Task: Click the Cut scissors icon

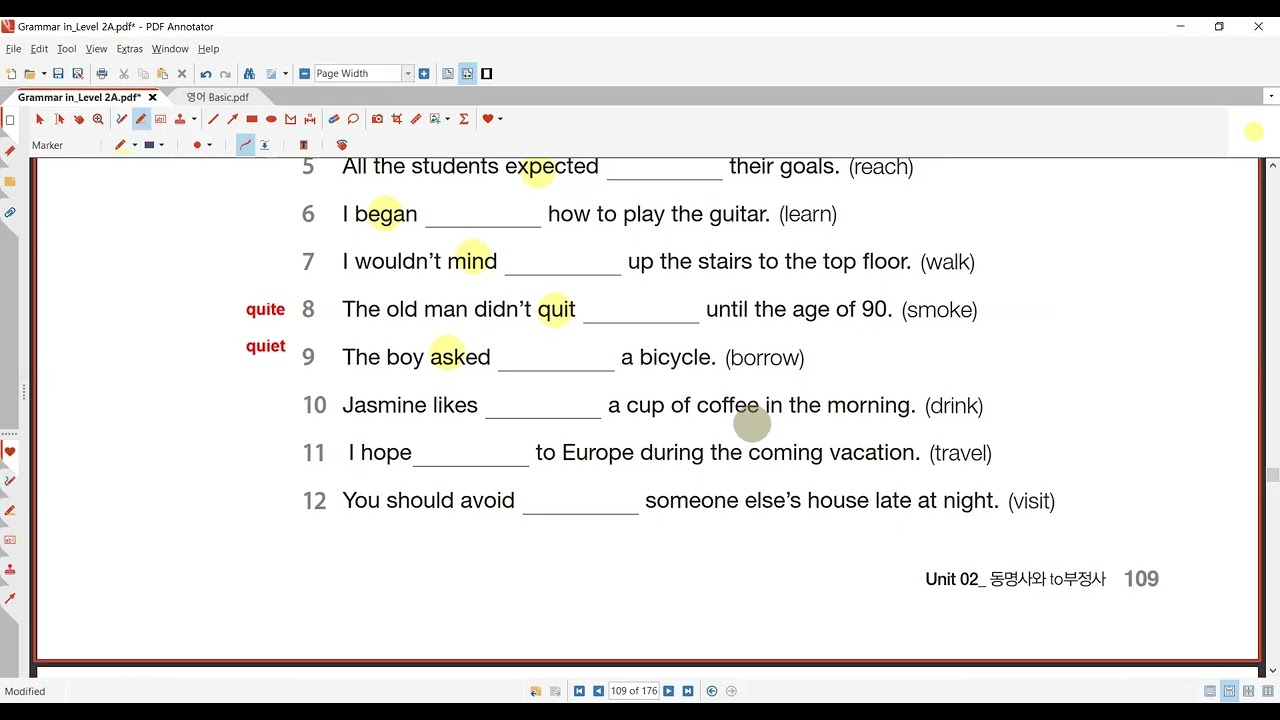Action: [124, 74]
